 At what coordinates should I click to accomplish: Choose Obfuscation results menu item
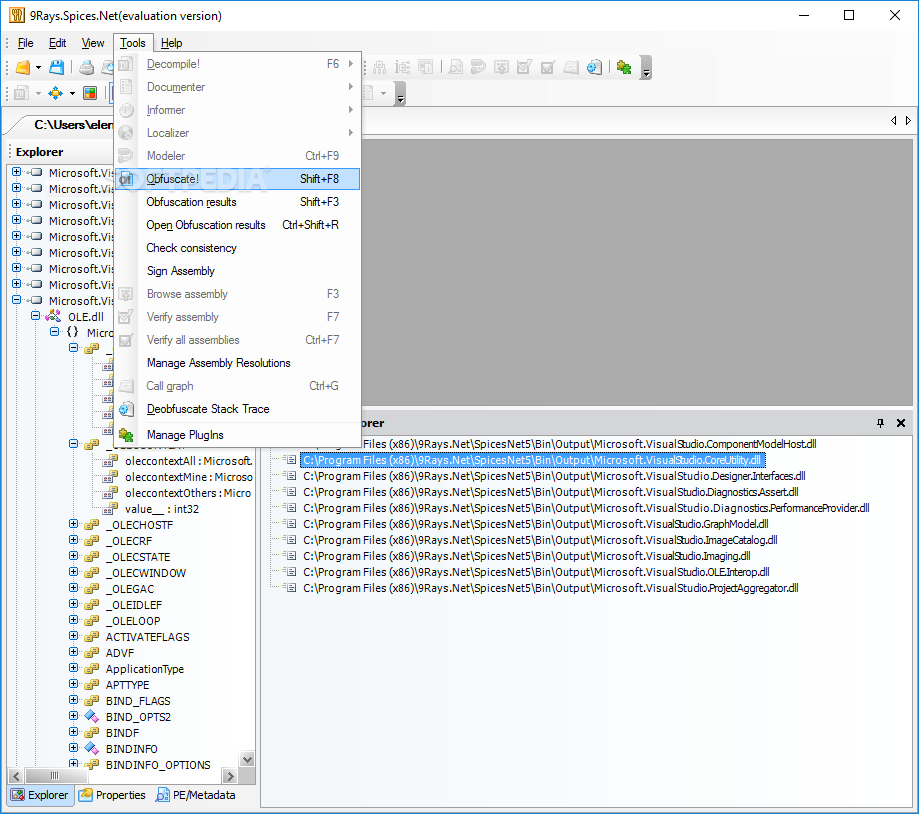[237, 202]
